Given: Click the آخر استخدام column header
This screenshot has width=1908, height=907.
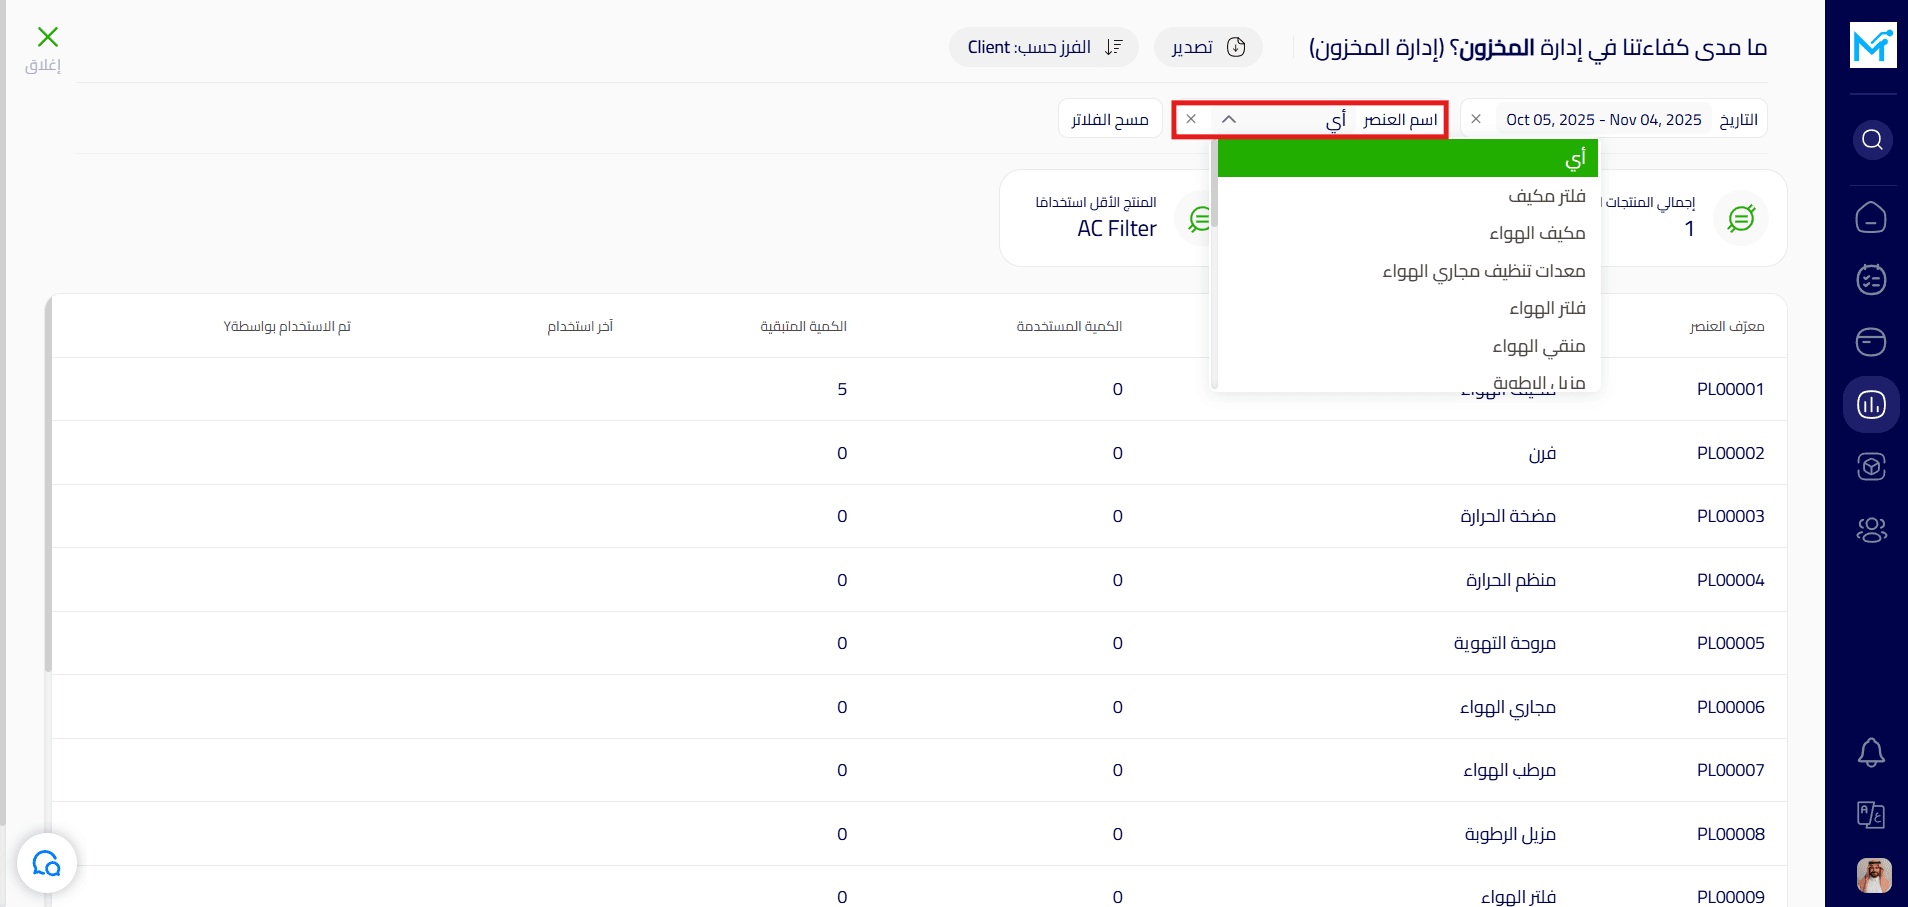Looking at the screenshot, I should (580, 326).
